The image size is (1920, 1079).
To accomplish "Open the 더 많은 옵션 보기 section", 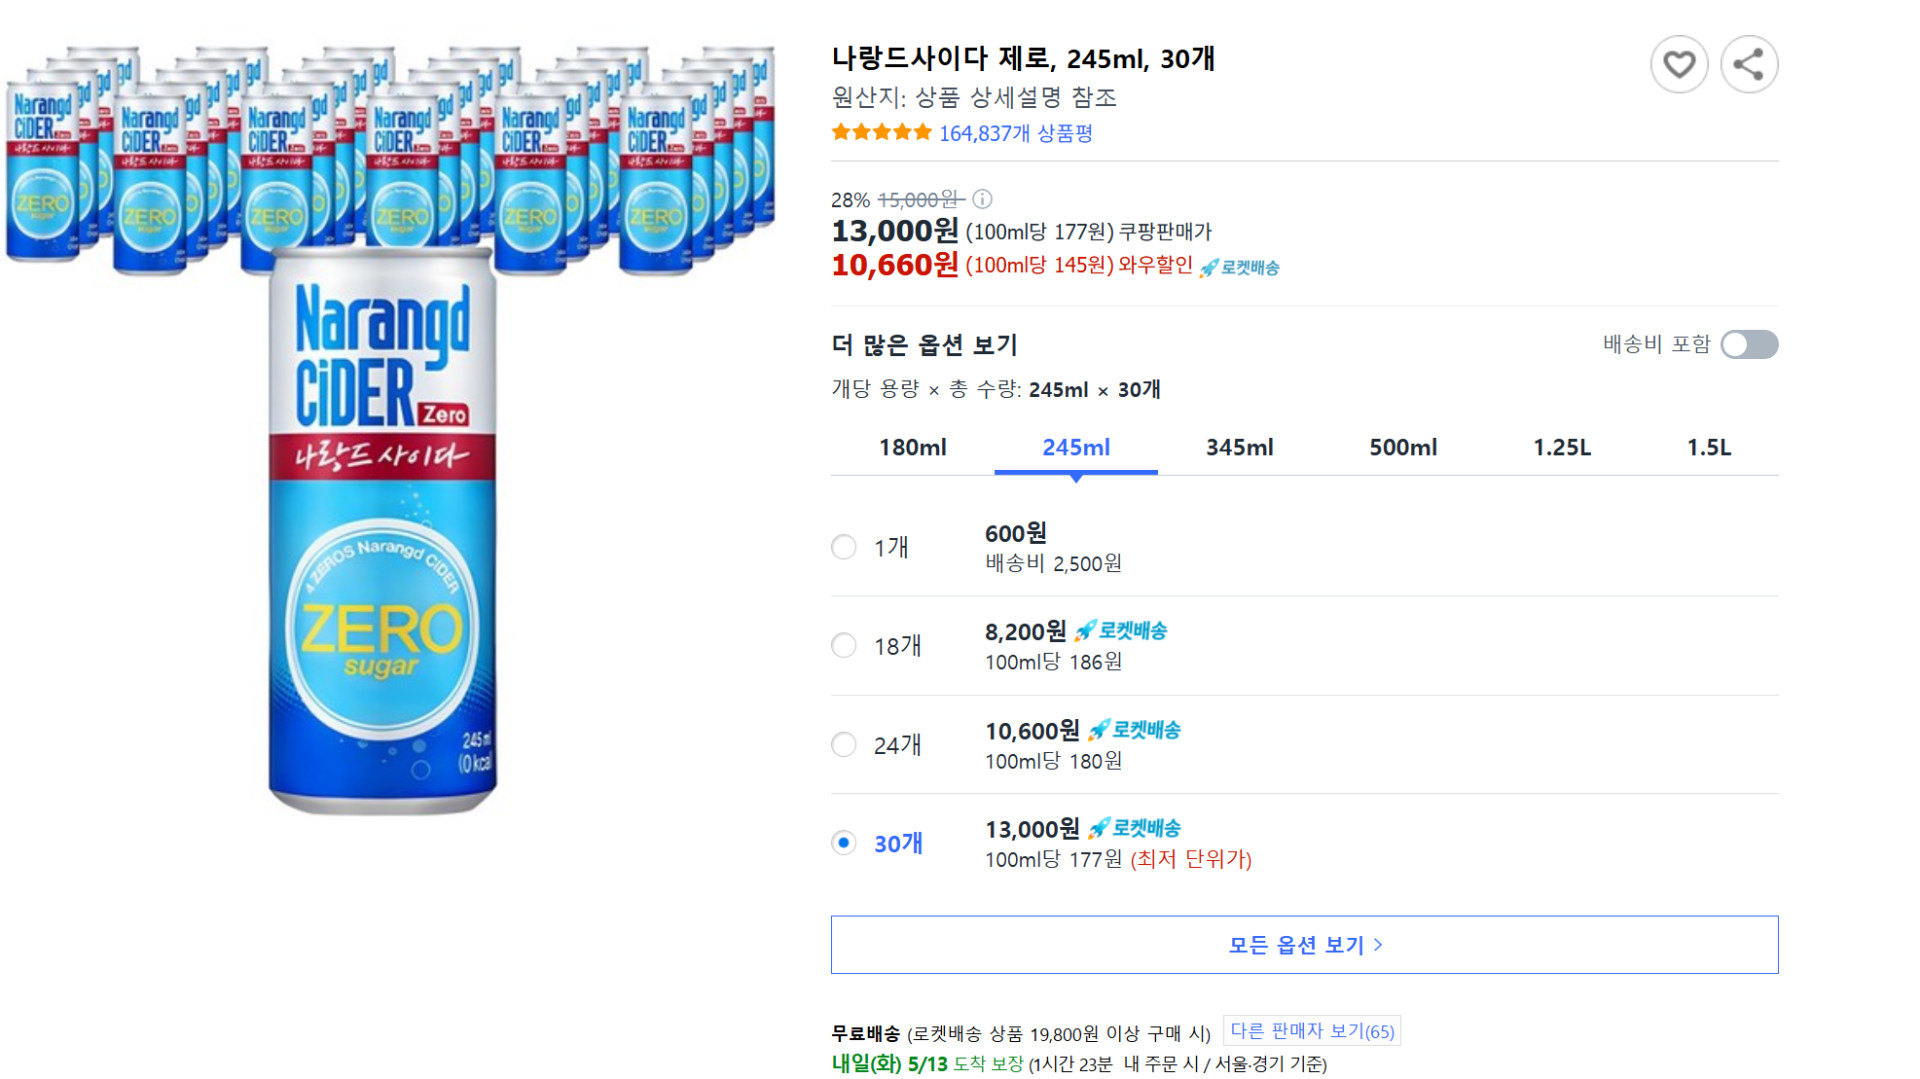I will tap(922, 344).
